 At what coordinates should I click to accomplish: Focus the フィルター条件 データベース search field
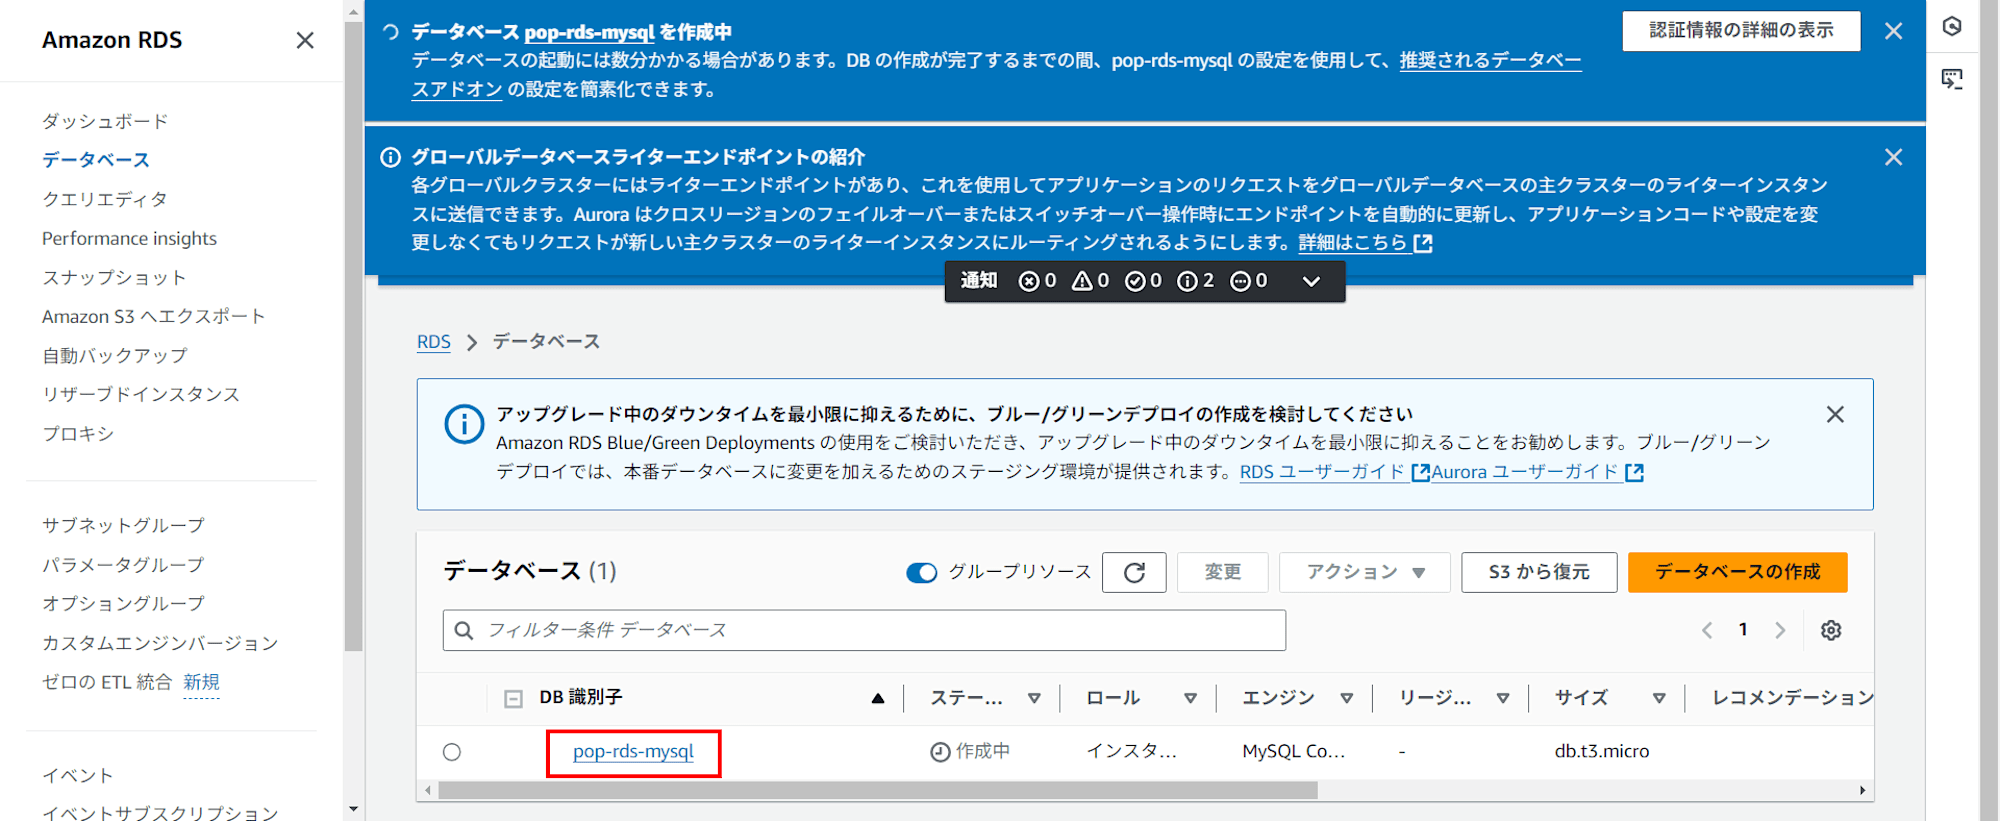pyautogui.click(x=864, y=630)
